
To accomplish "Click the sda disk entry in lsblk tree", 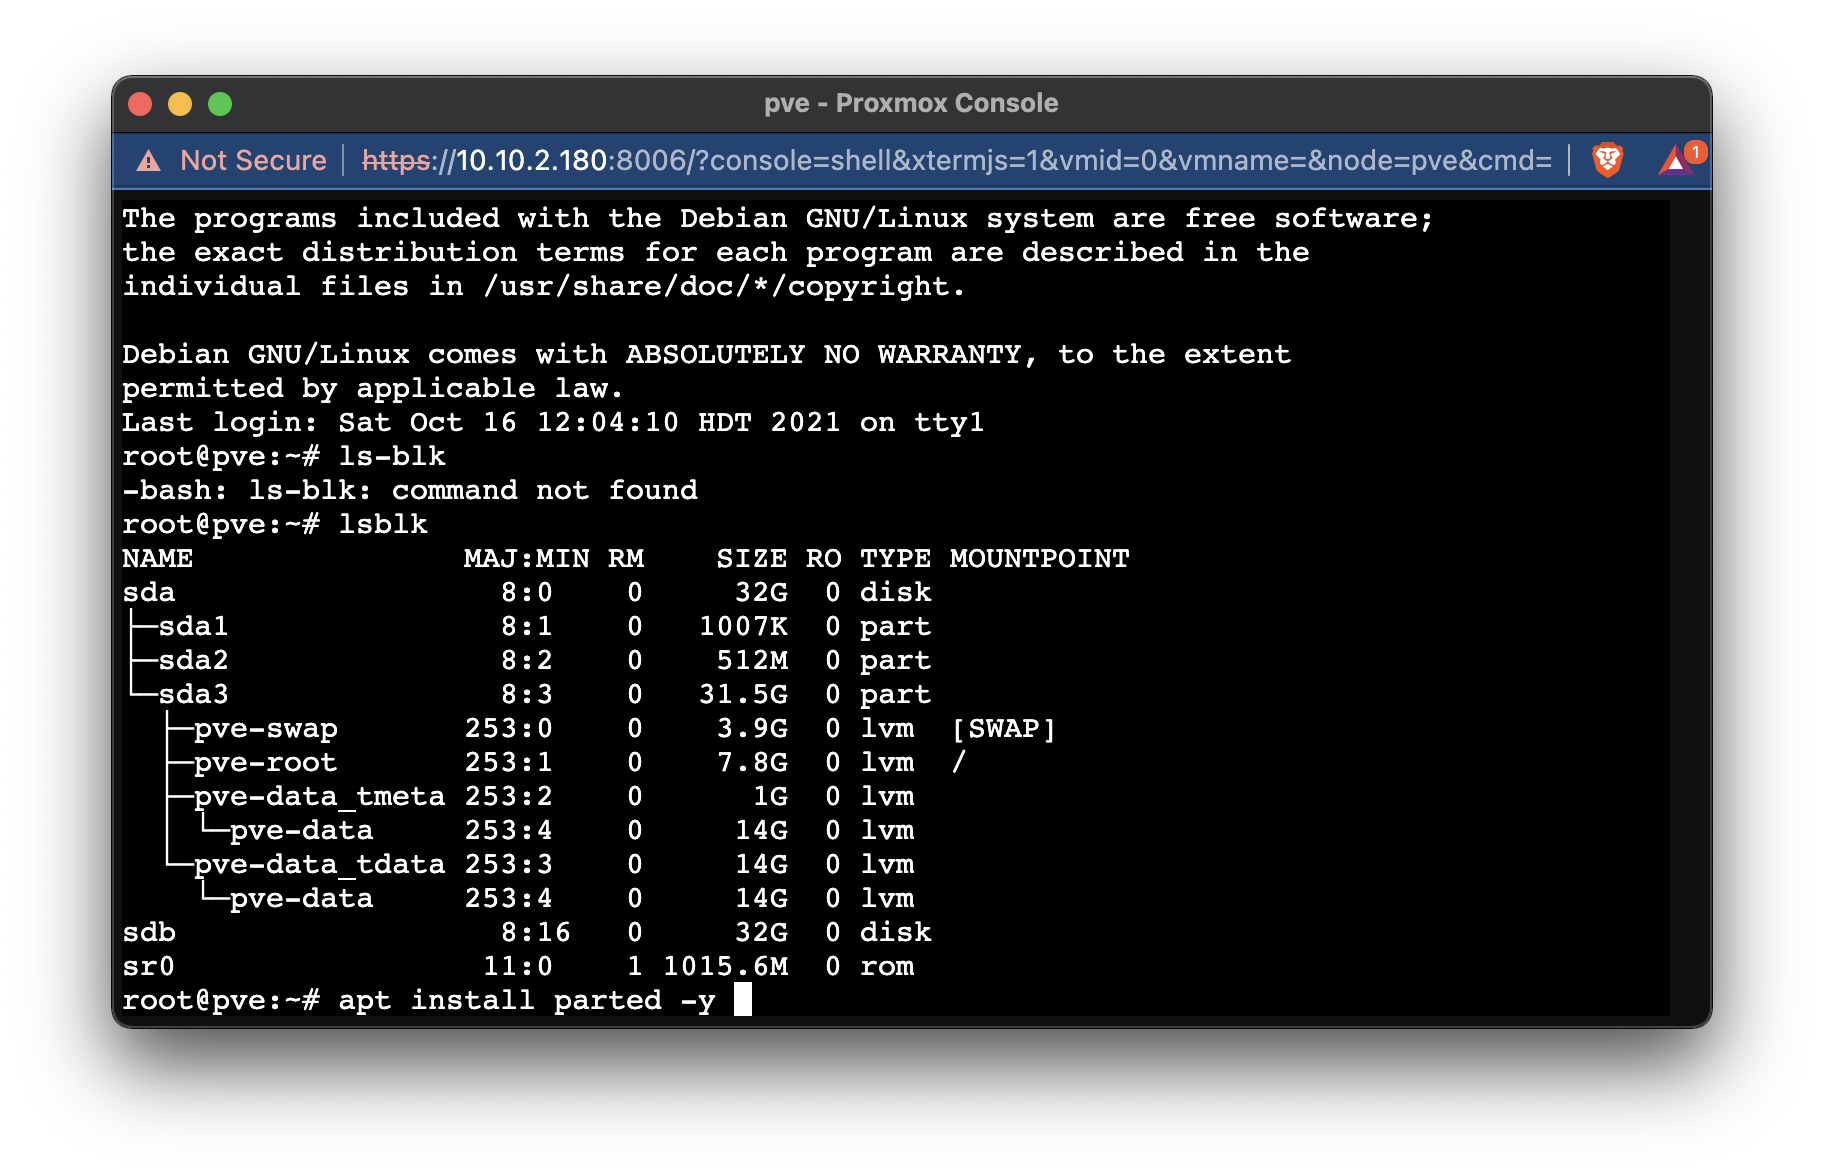I will [x=149, y=592].
